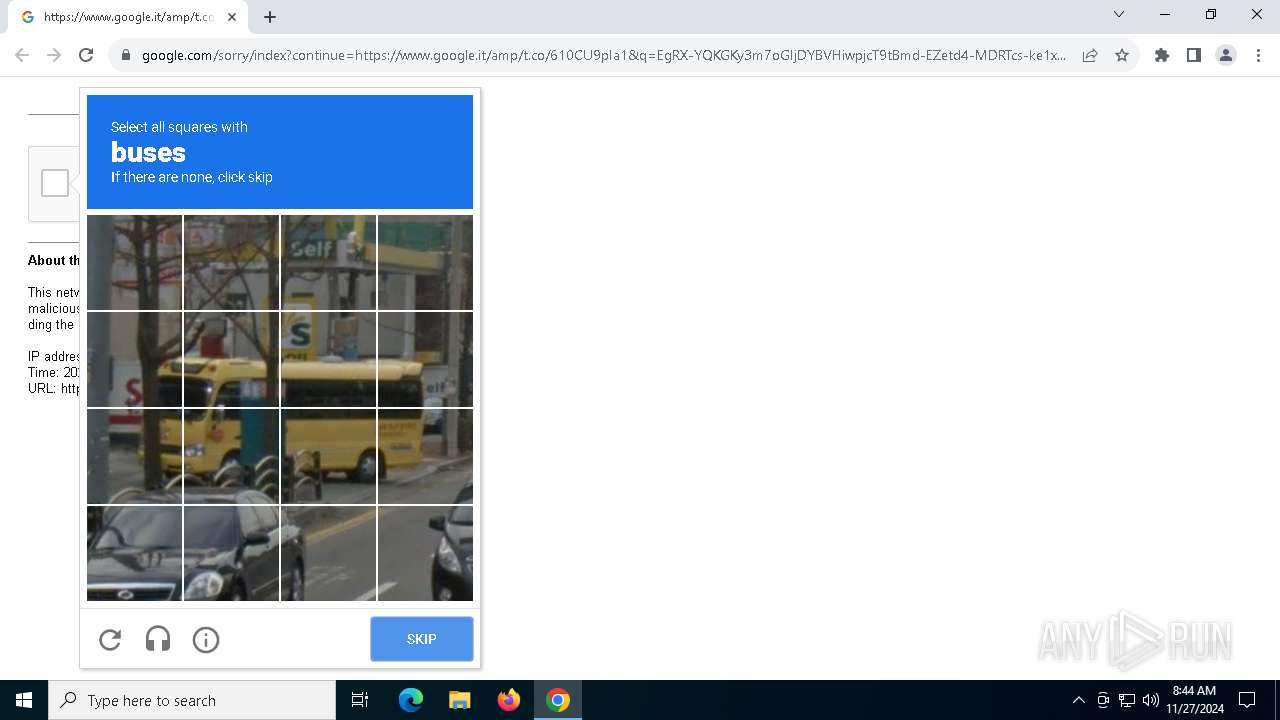This screenshot has height=720, width=1280.
Task: View site information lock icon
Action: pos(126,55)
